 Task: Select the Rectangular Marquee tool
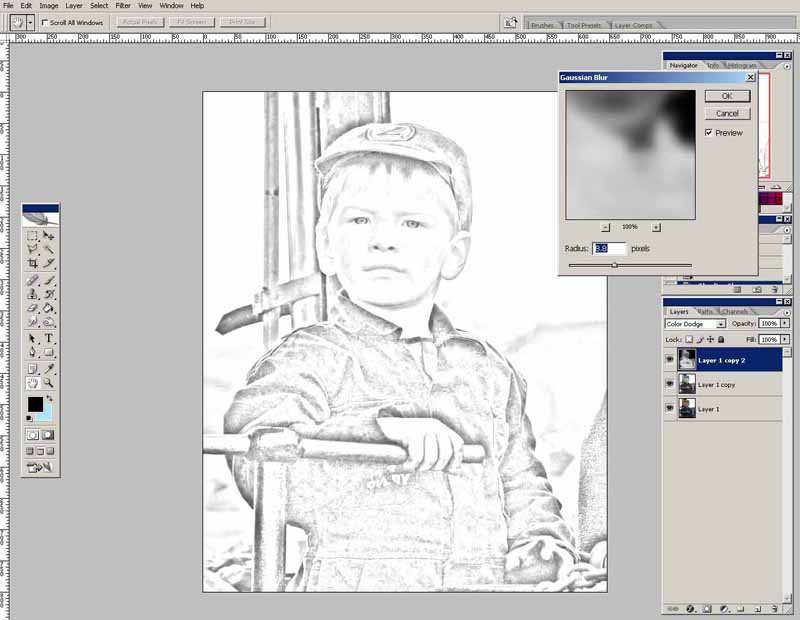click(33, 236)
